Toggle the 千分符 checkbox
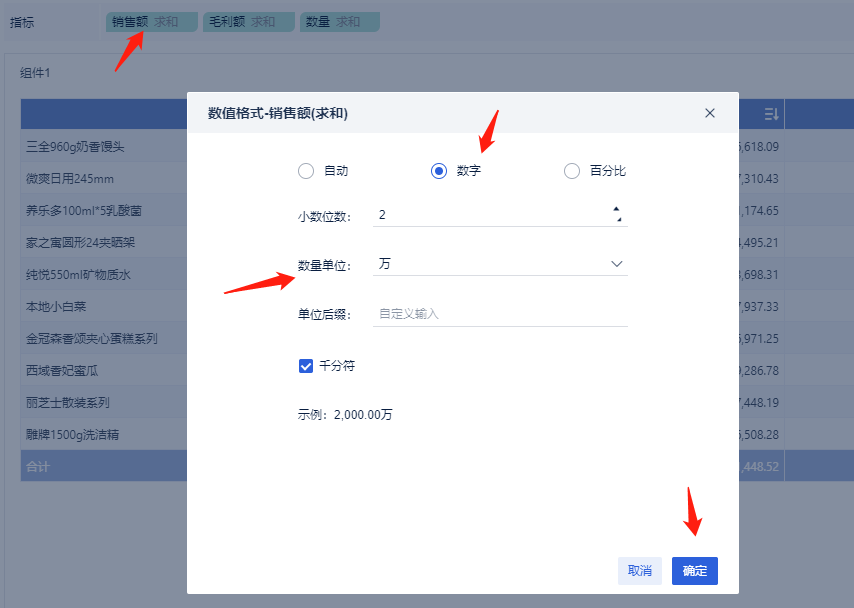This screenshot has height=608, width=854. click(x=306, y=366)
